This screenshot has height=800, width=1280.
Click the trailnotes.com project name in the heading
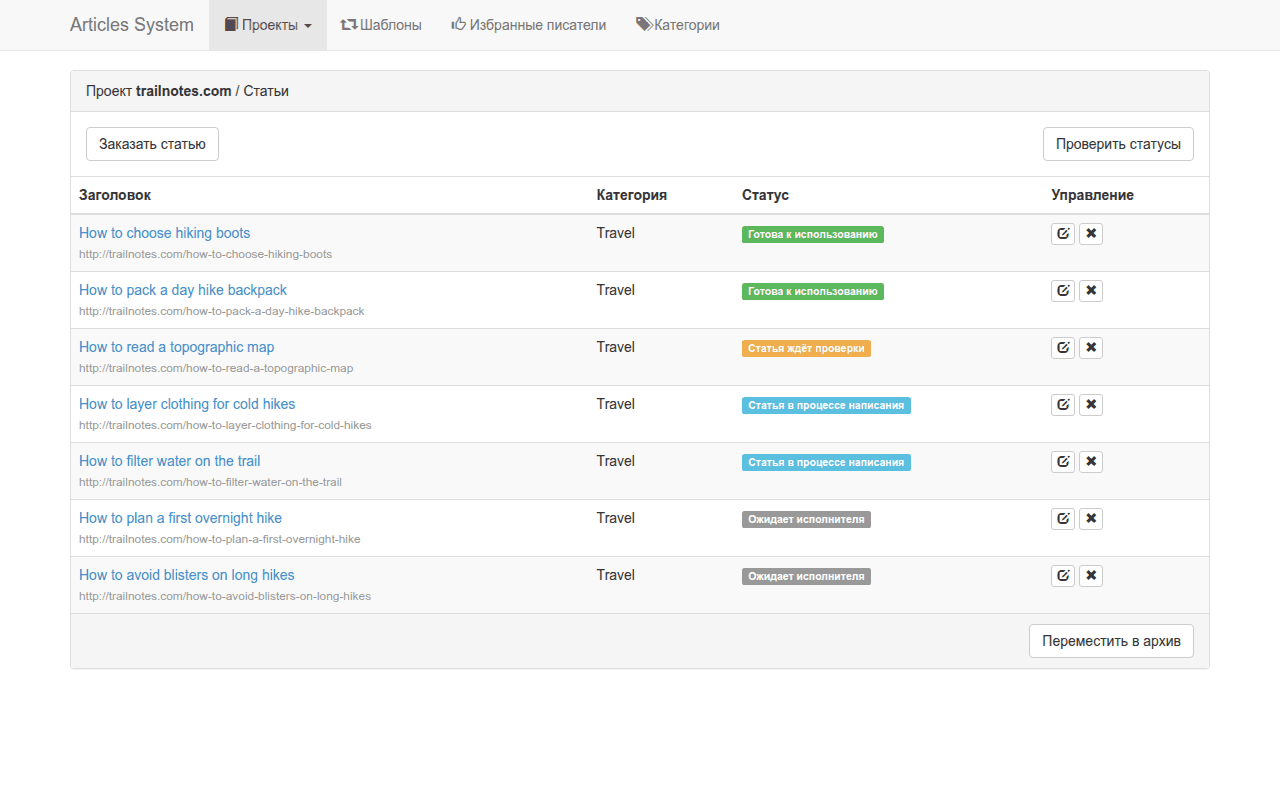tap(184, 91)
